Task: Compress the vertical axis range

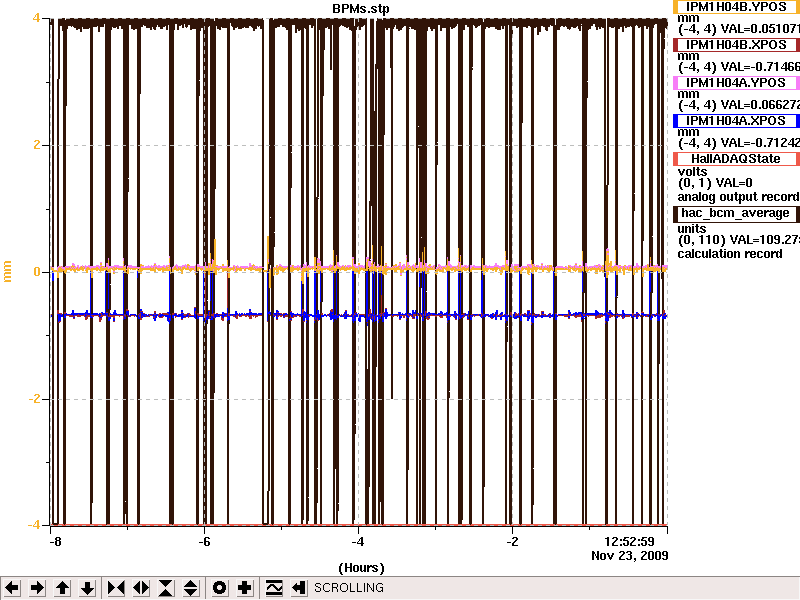Action: 166,588
